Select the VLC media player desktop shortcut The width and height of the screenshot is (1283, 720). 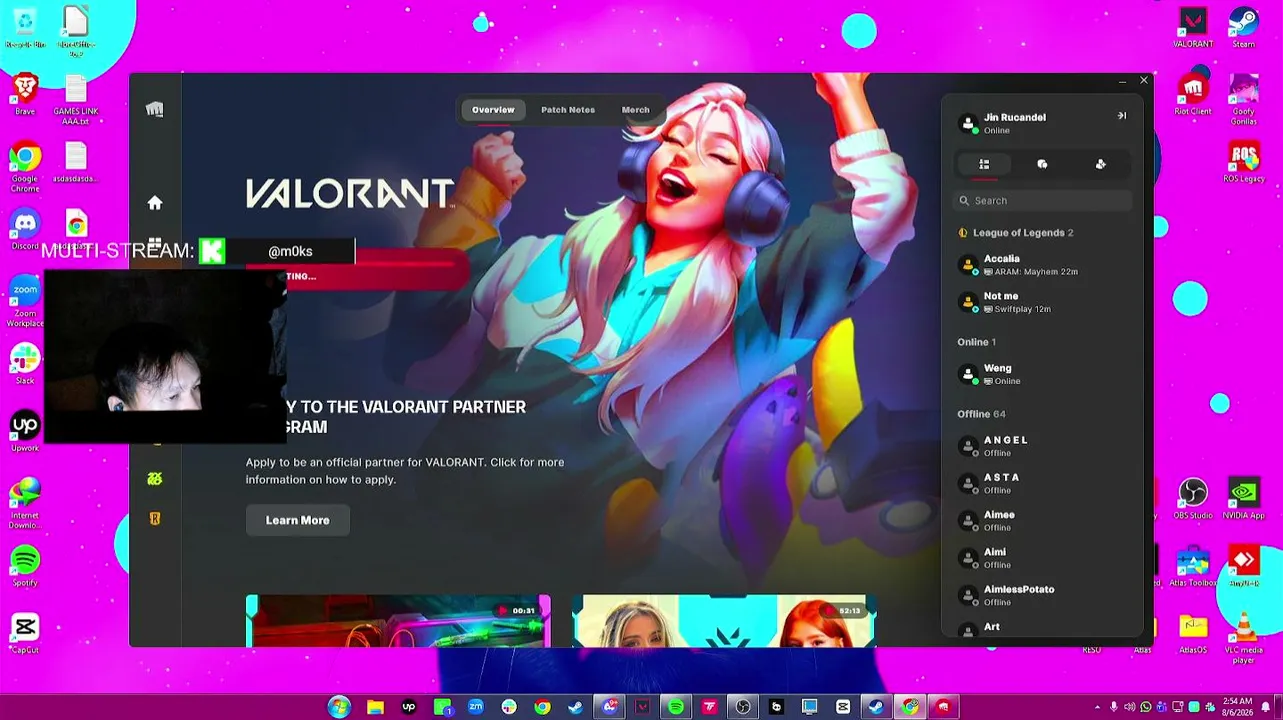click(1244, 639)
